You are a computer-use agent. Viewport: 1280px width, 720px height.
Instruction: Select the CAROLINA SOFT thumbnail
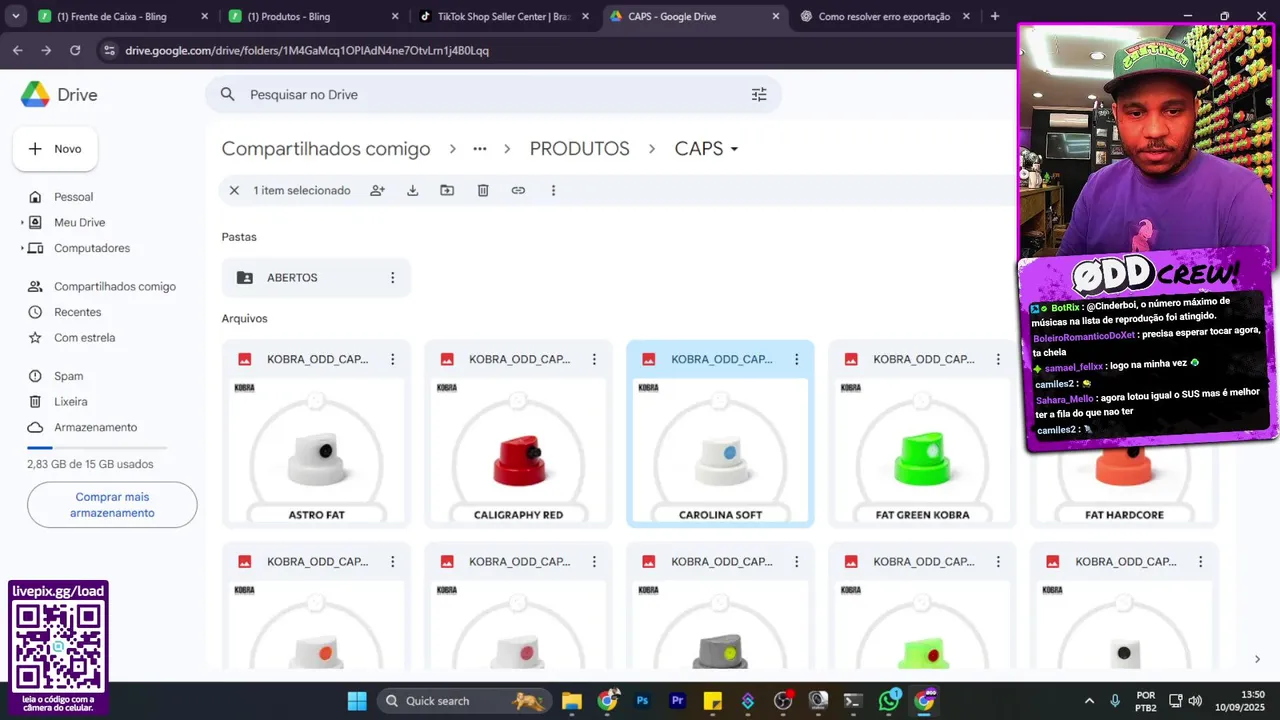[x=720, y=451]
